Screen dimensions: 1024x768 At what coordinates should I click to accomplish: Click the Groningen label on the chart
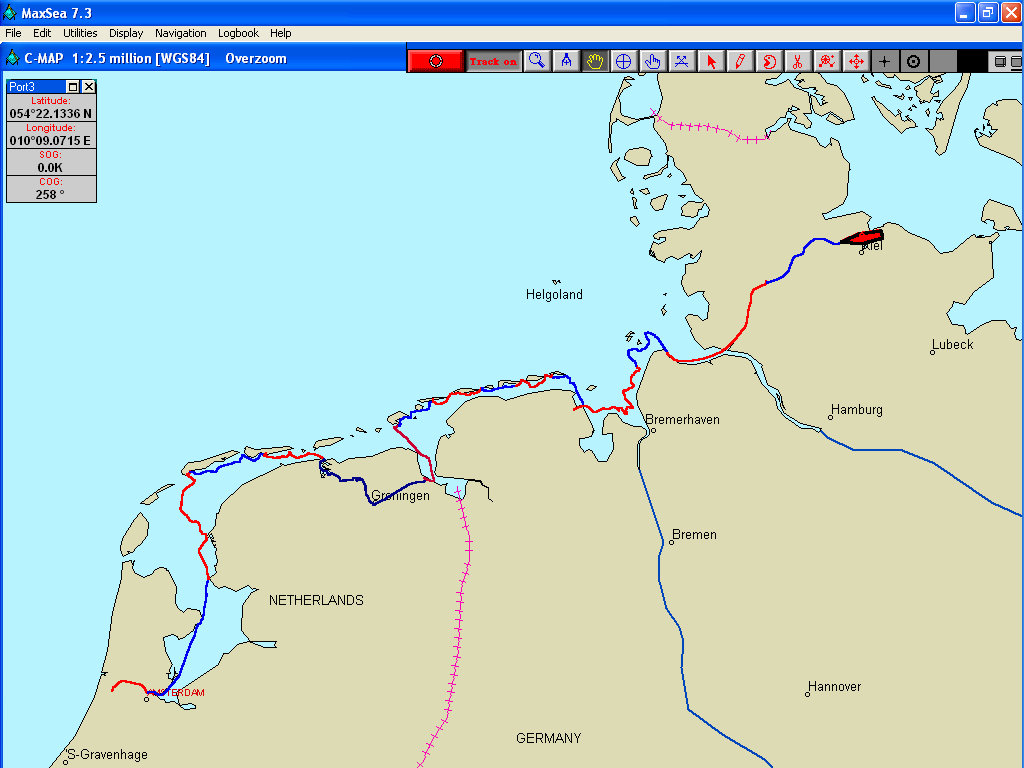tap(400, 496)
